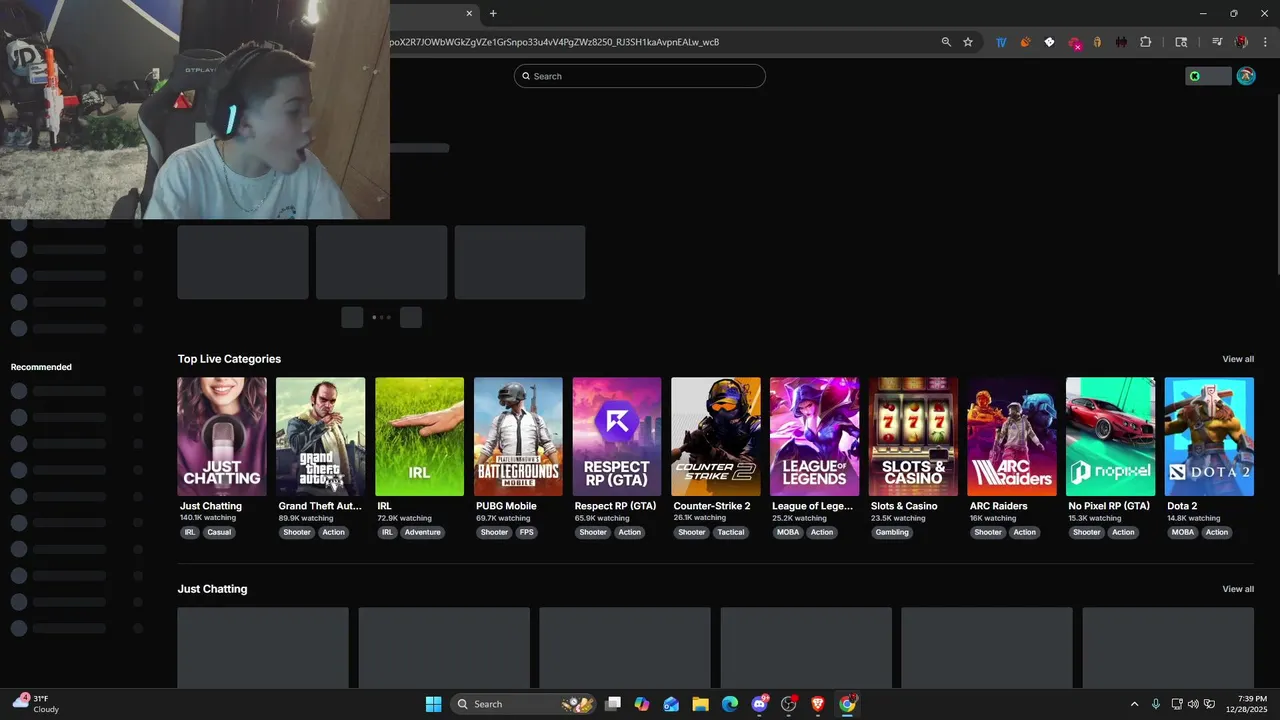Viewport: 1280px width, 720px height.
Task: Close the current browser tab
Action: coord(470,13)
